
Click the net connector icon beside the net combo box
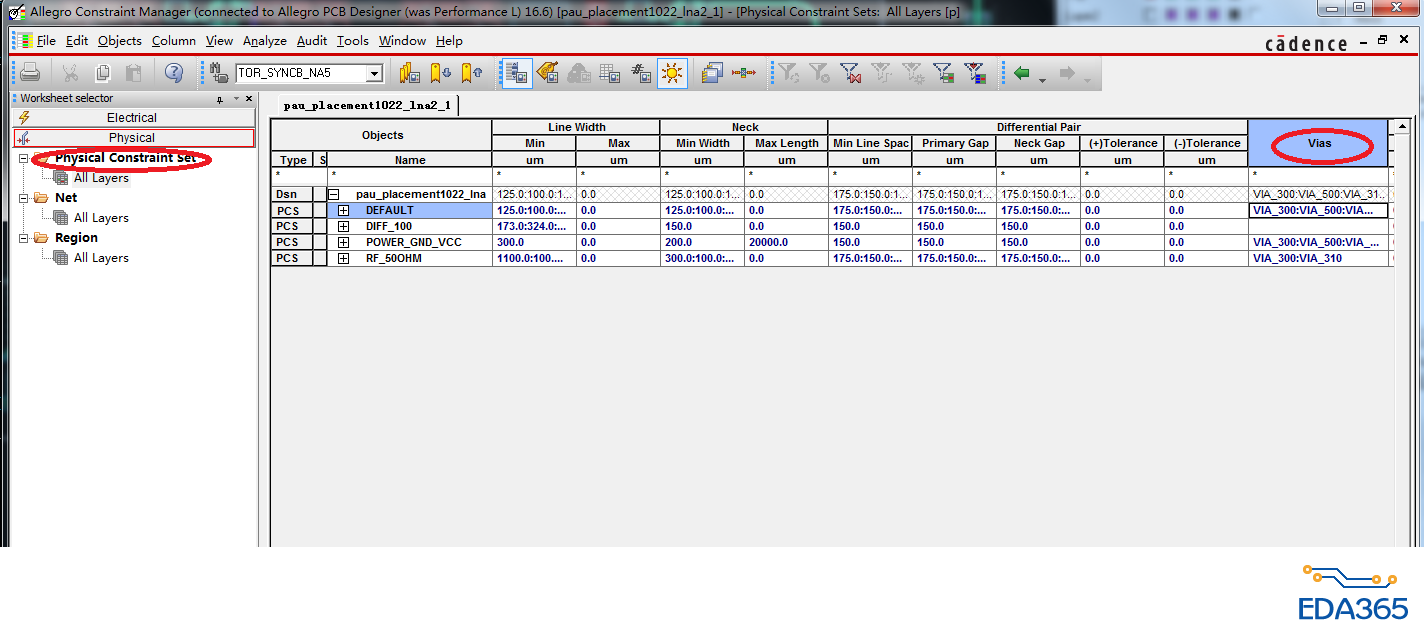point(219,73)
